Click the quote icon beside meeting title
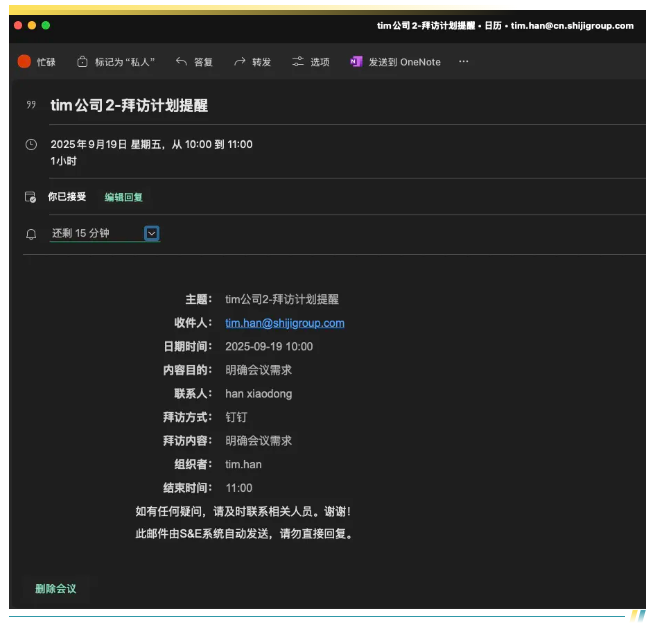659x626 pixels. pos(30,105)
